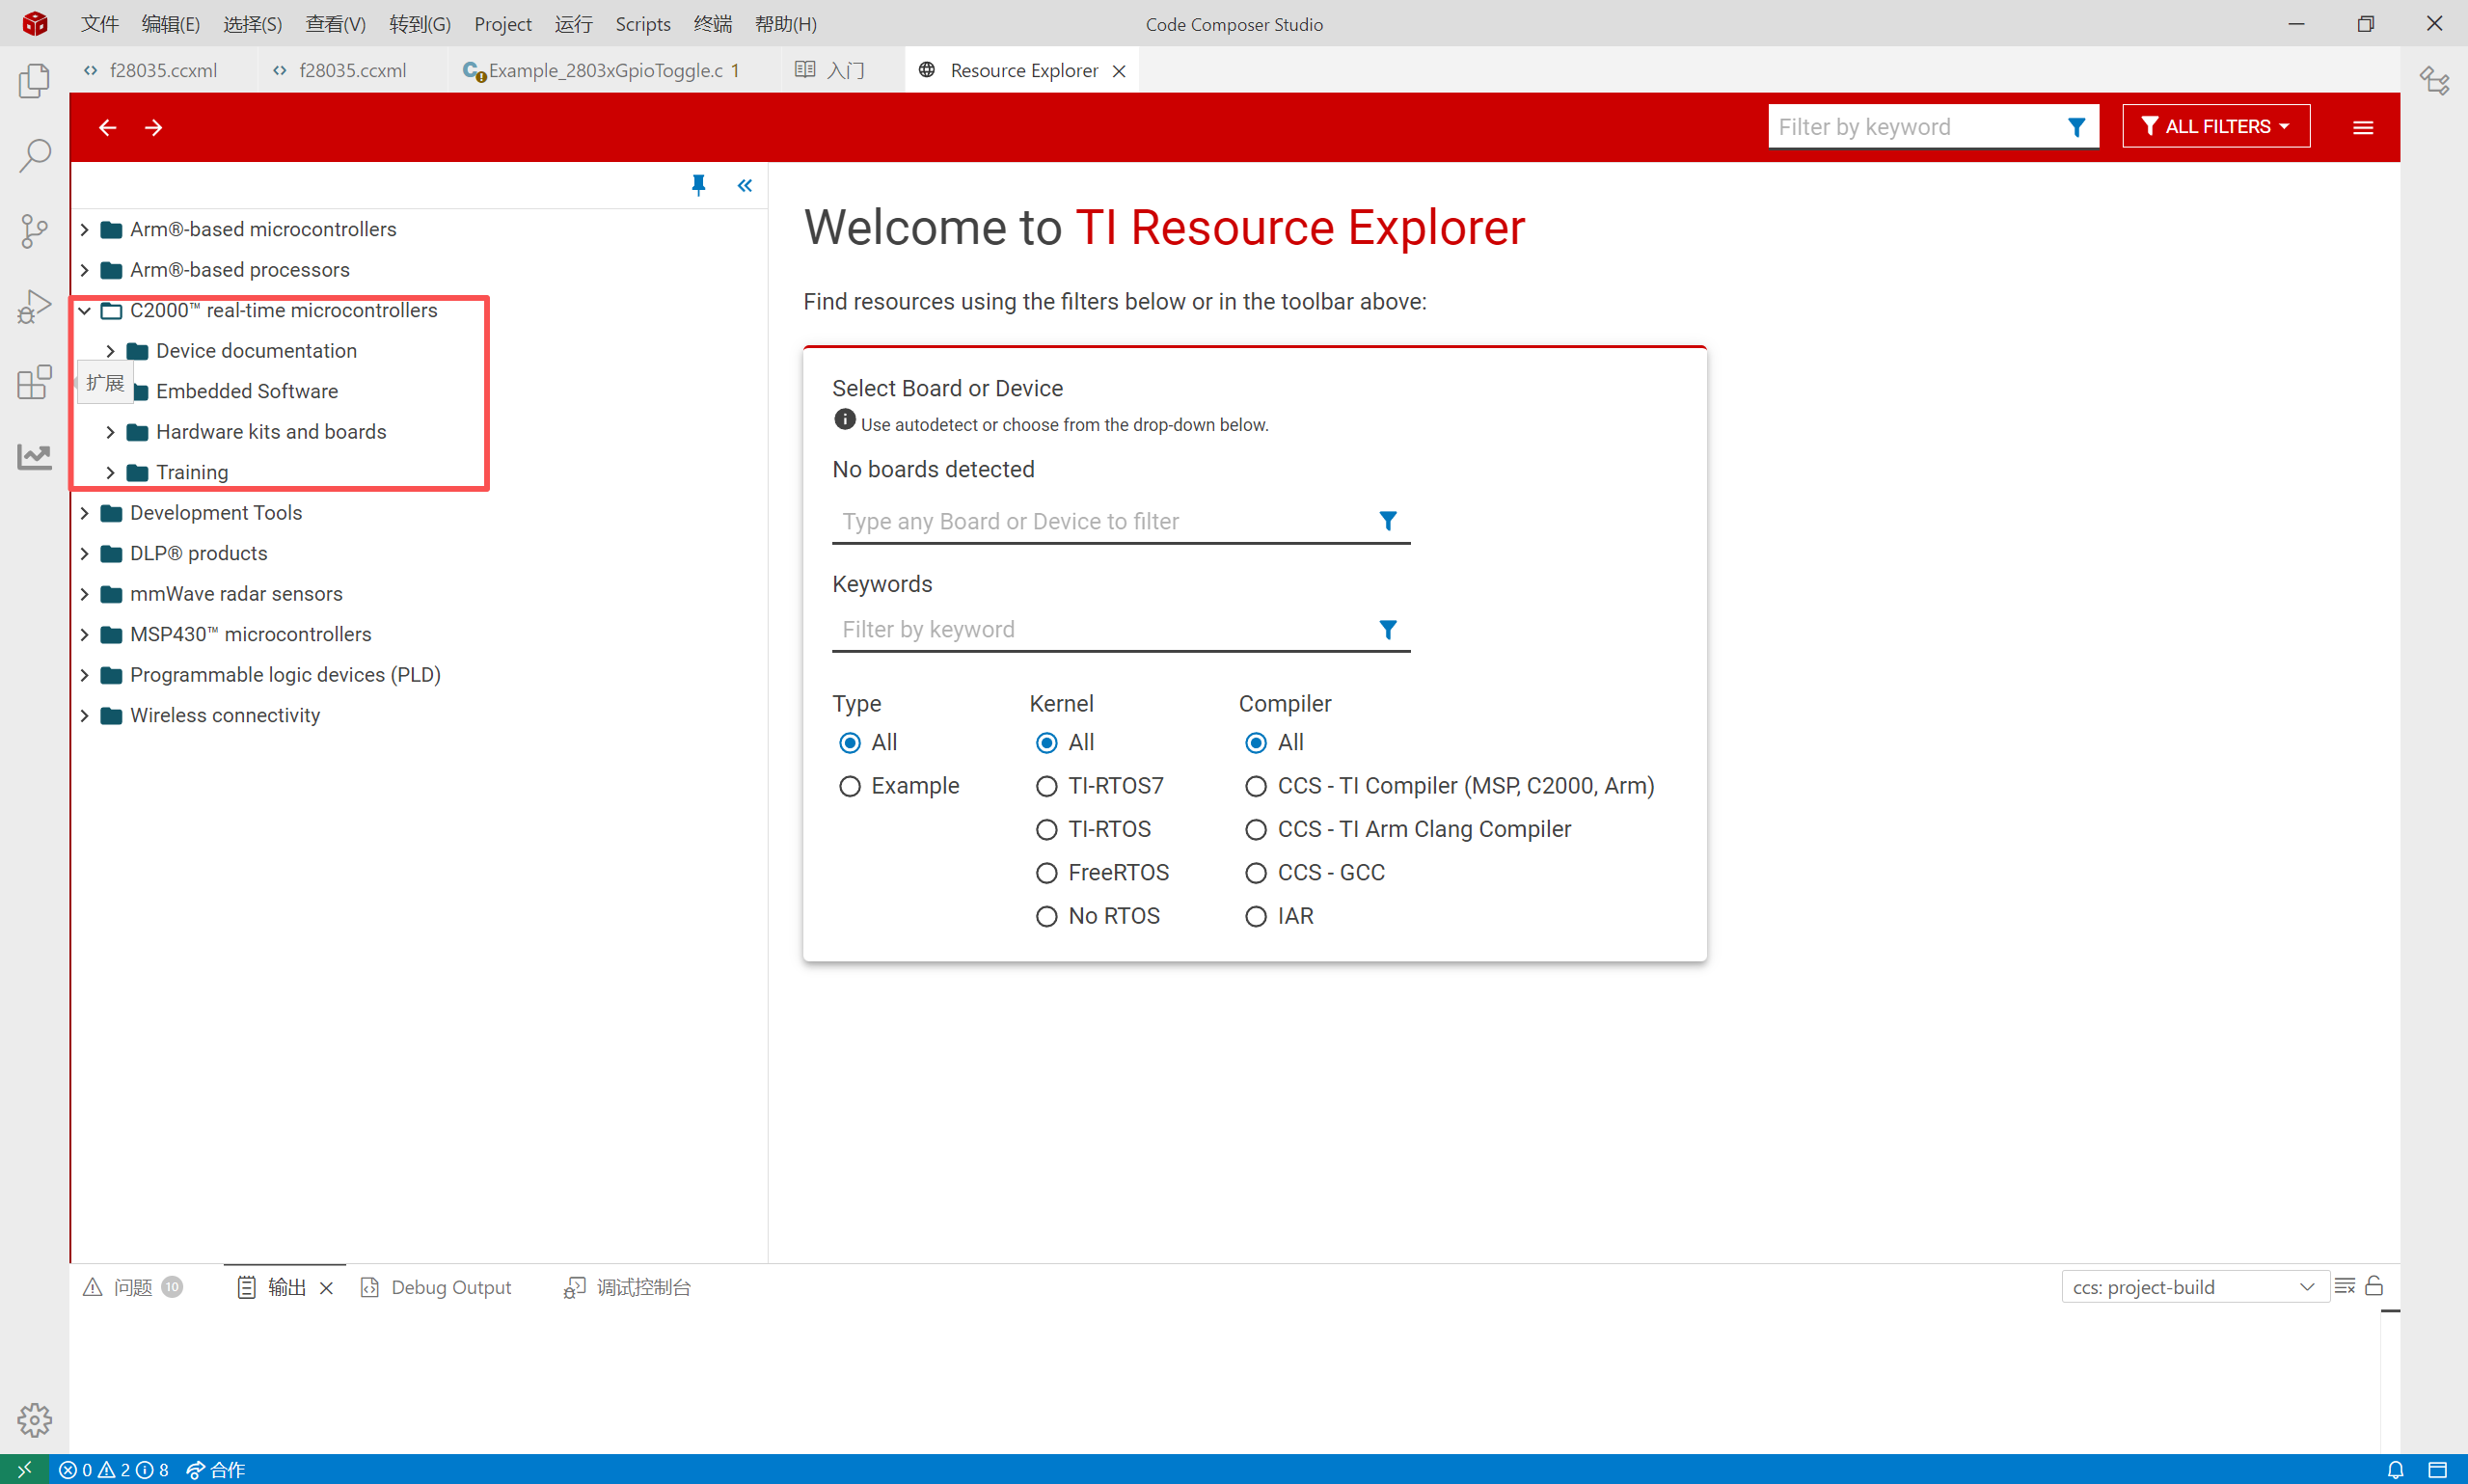Viewport: 2468px width, 1484px height.
Task: Click the ALL FILTERS button
Action: (x=2215, y=126)
